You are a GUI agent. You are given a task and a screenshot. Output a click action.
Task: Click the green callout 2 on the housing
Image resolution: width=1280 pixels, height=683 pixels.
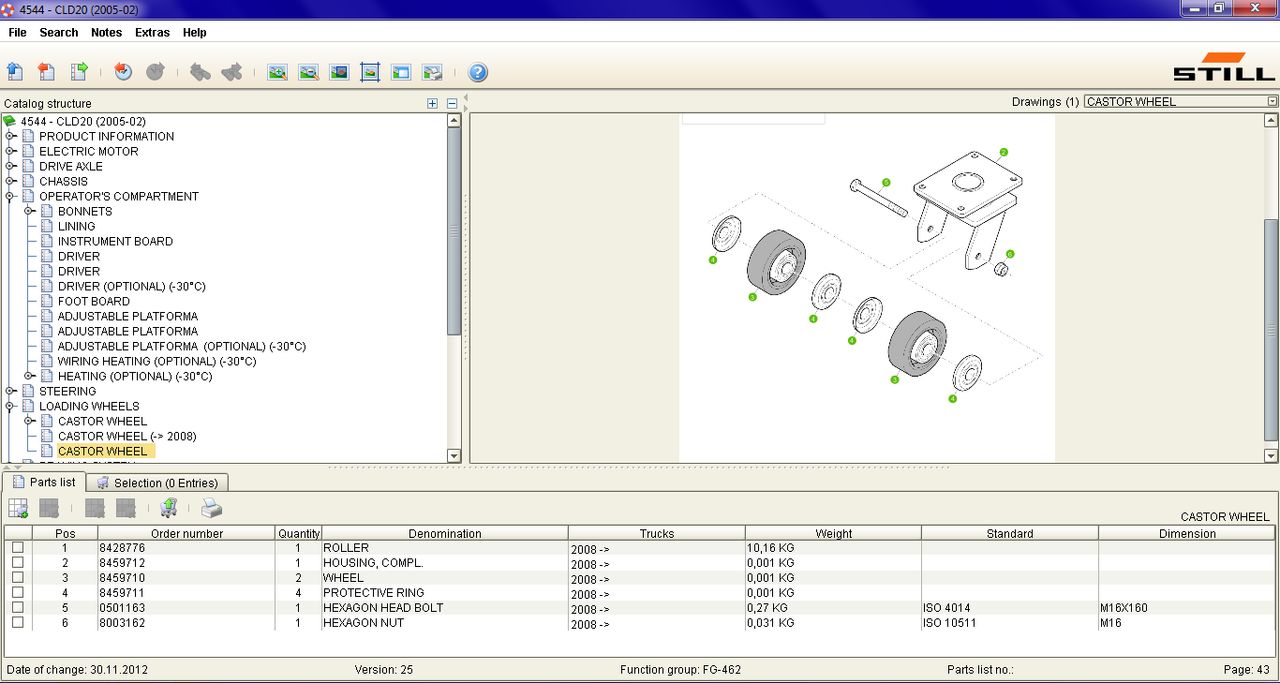[x=1003, y=153]
